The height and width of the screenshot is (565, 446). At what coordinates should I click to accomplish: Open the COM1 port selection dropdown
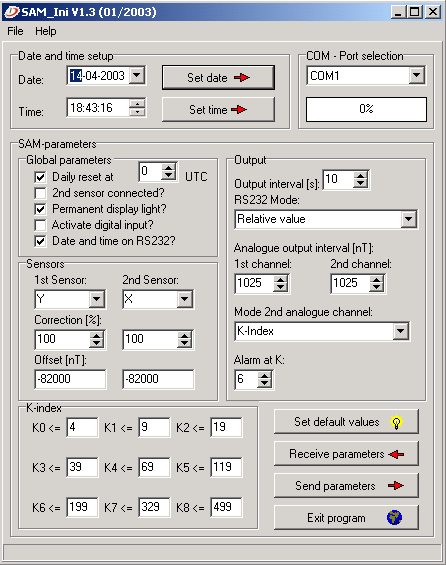[417, 75]
